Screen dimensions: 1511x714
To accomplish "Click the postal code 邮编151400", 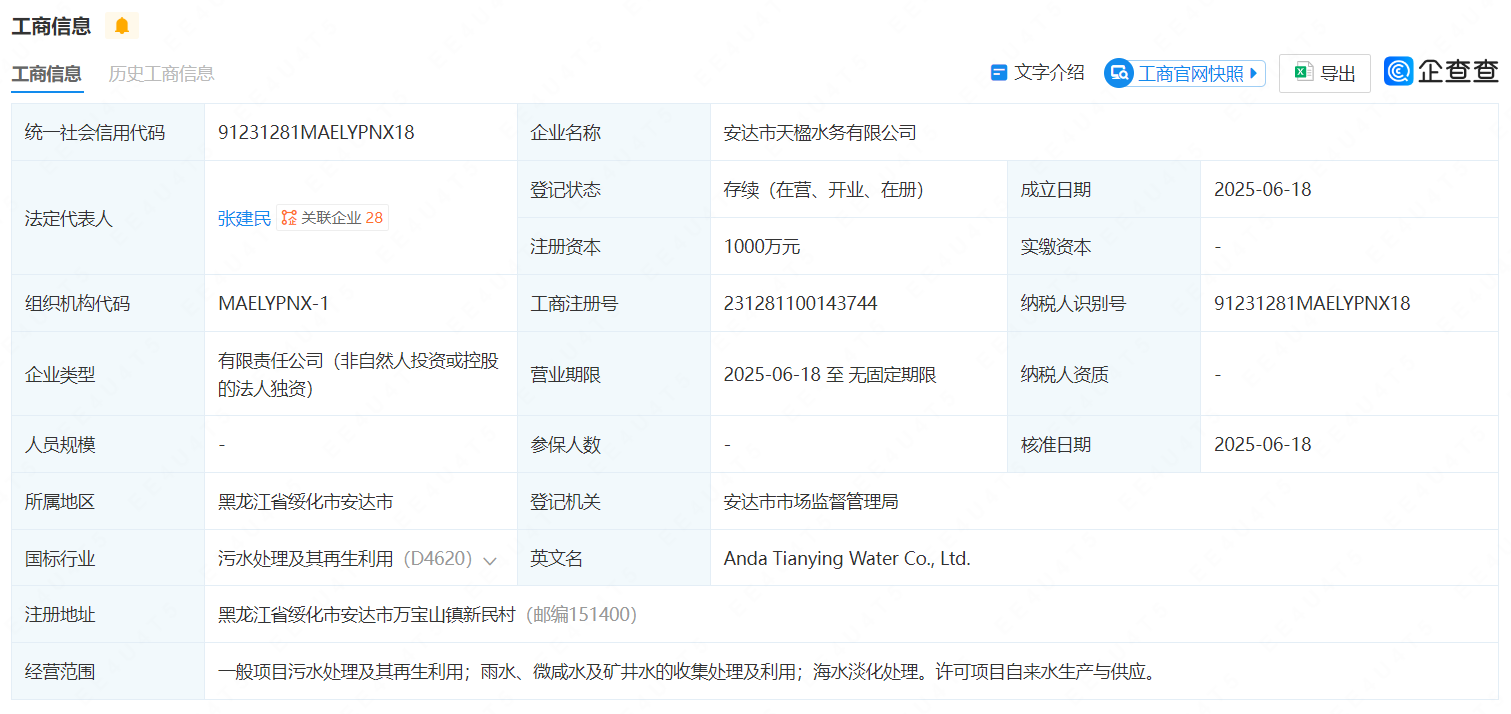I will click(x=582, y=614).
